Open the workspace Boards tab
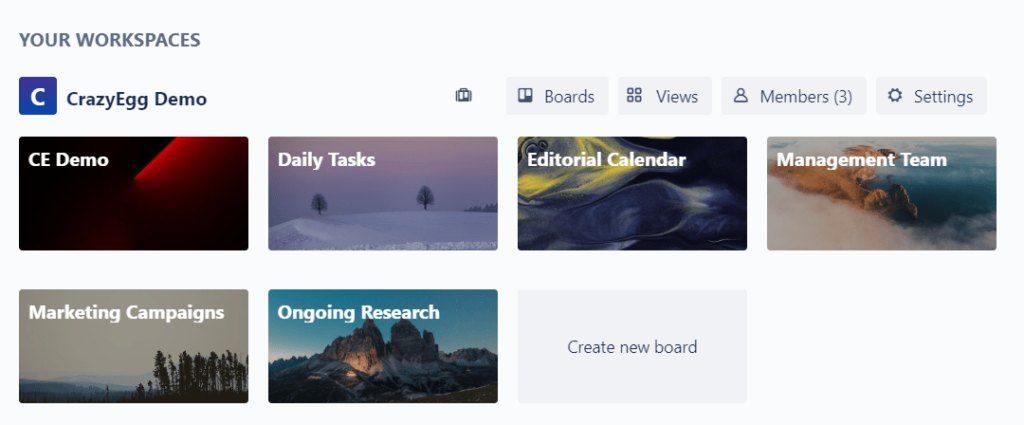1024x425 pixels. point(557,96)
